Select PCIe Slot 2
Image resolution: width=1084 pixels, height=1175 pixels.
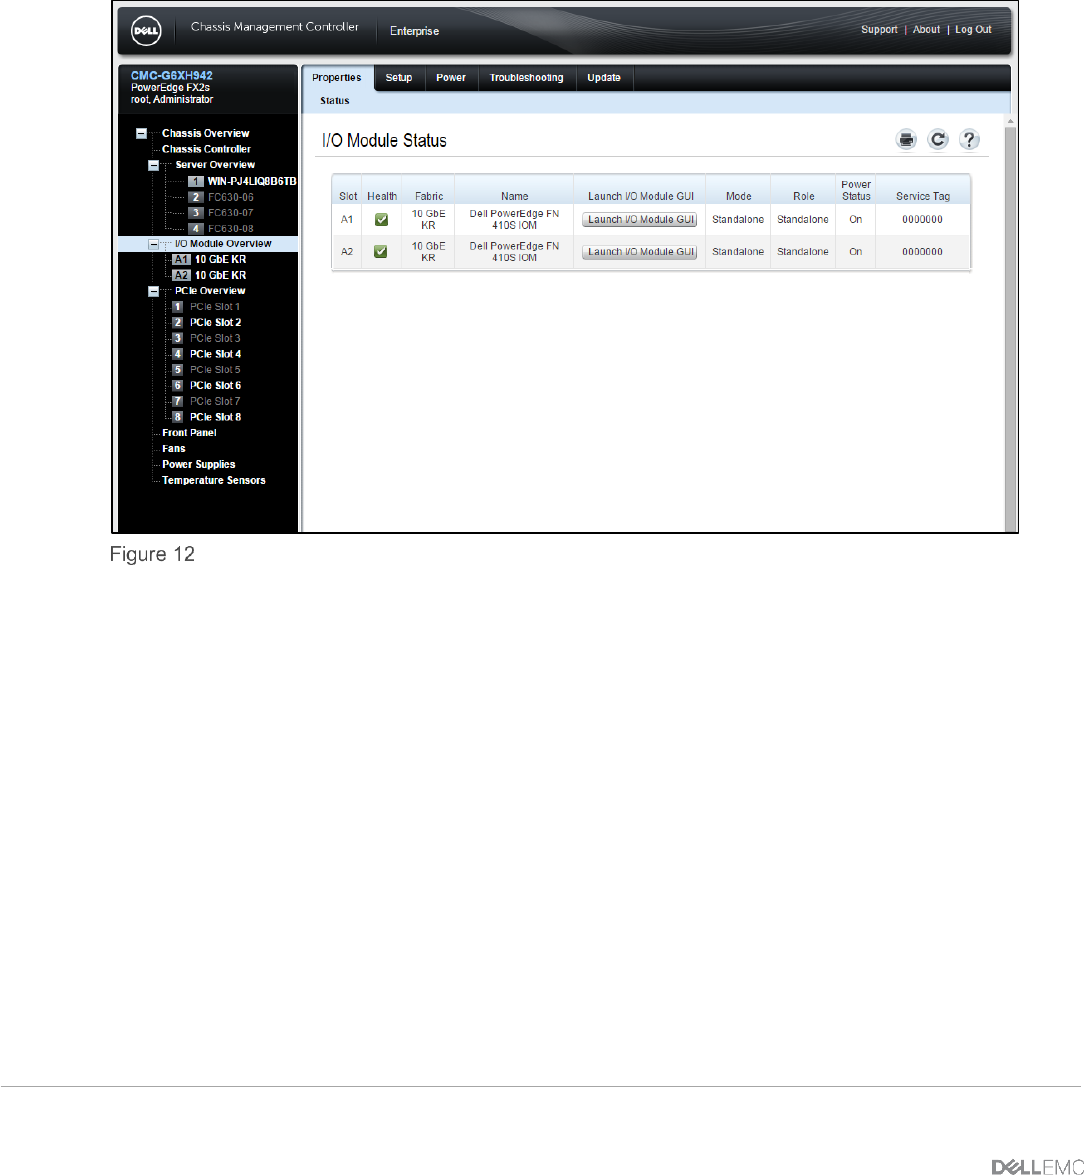point(216,322)
